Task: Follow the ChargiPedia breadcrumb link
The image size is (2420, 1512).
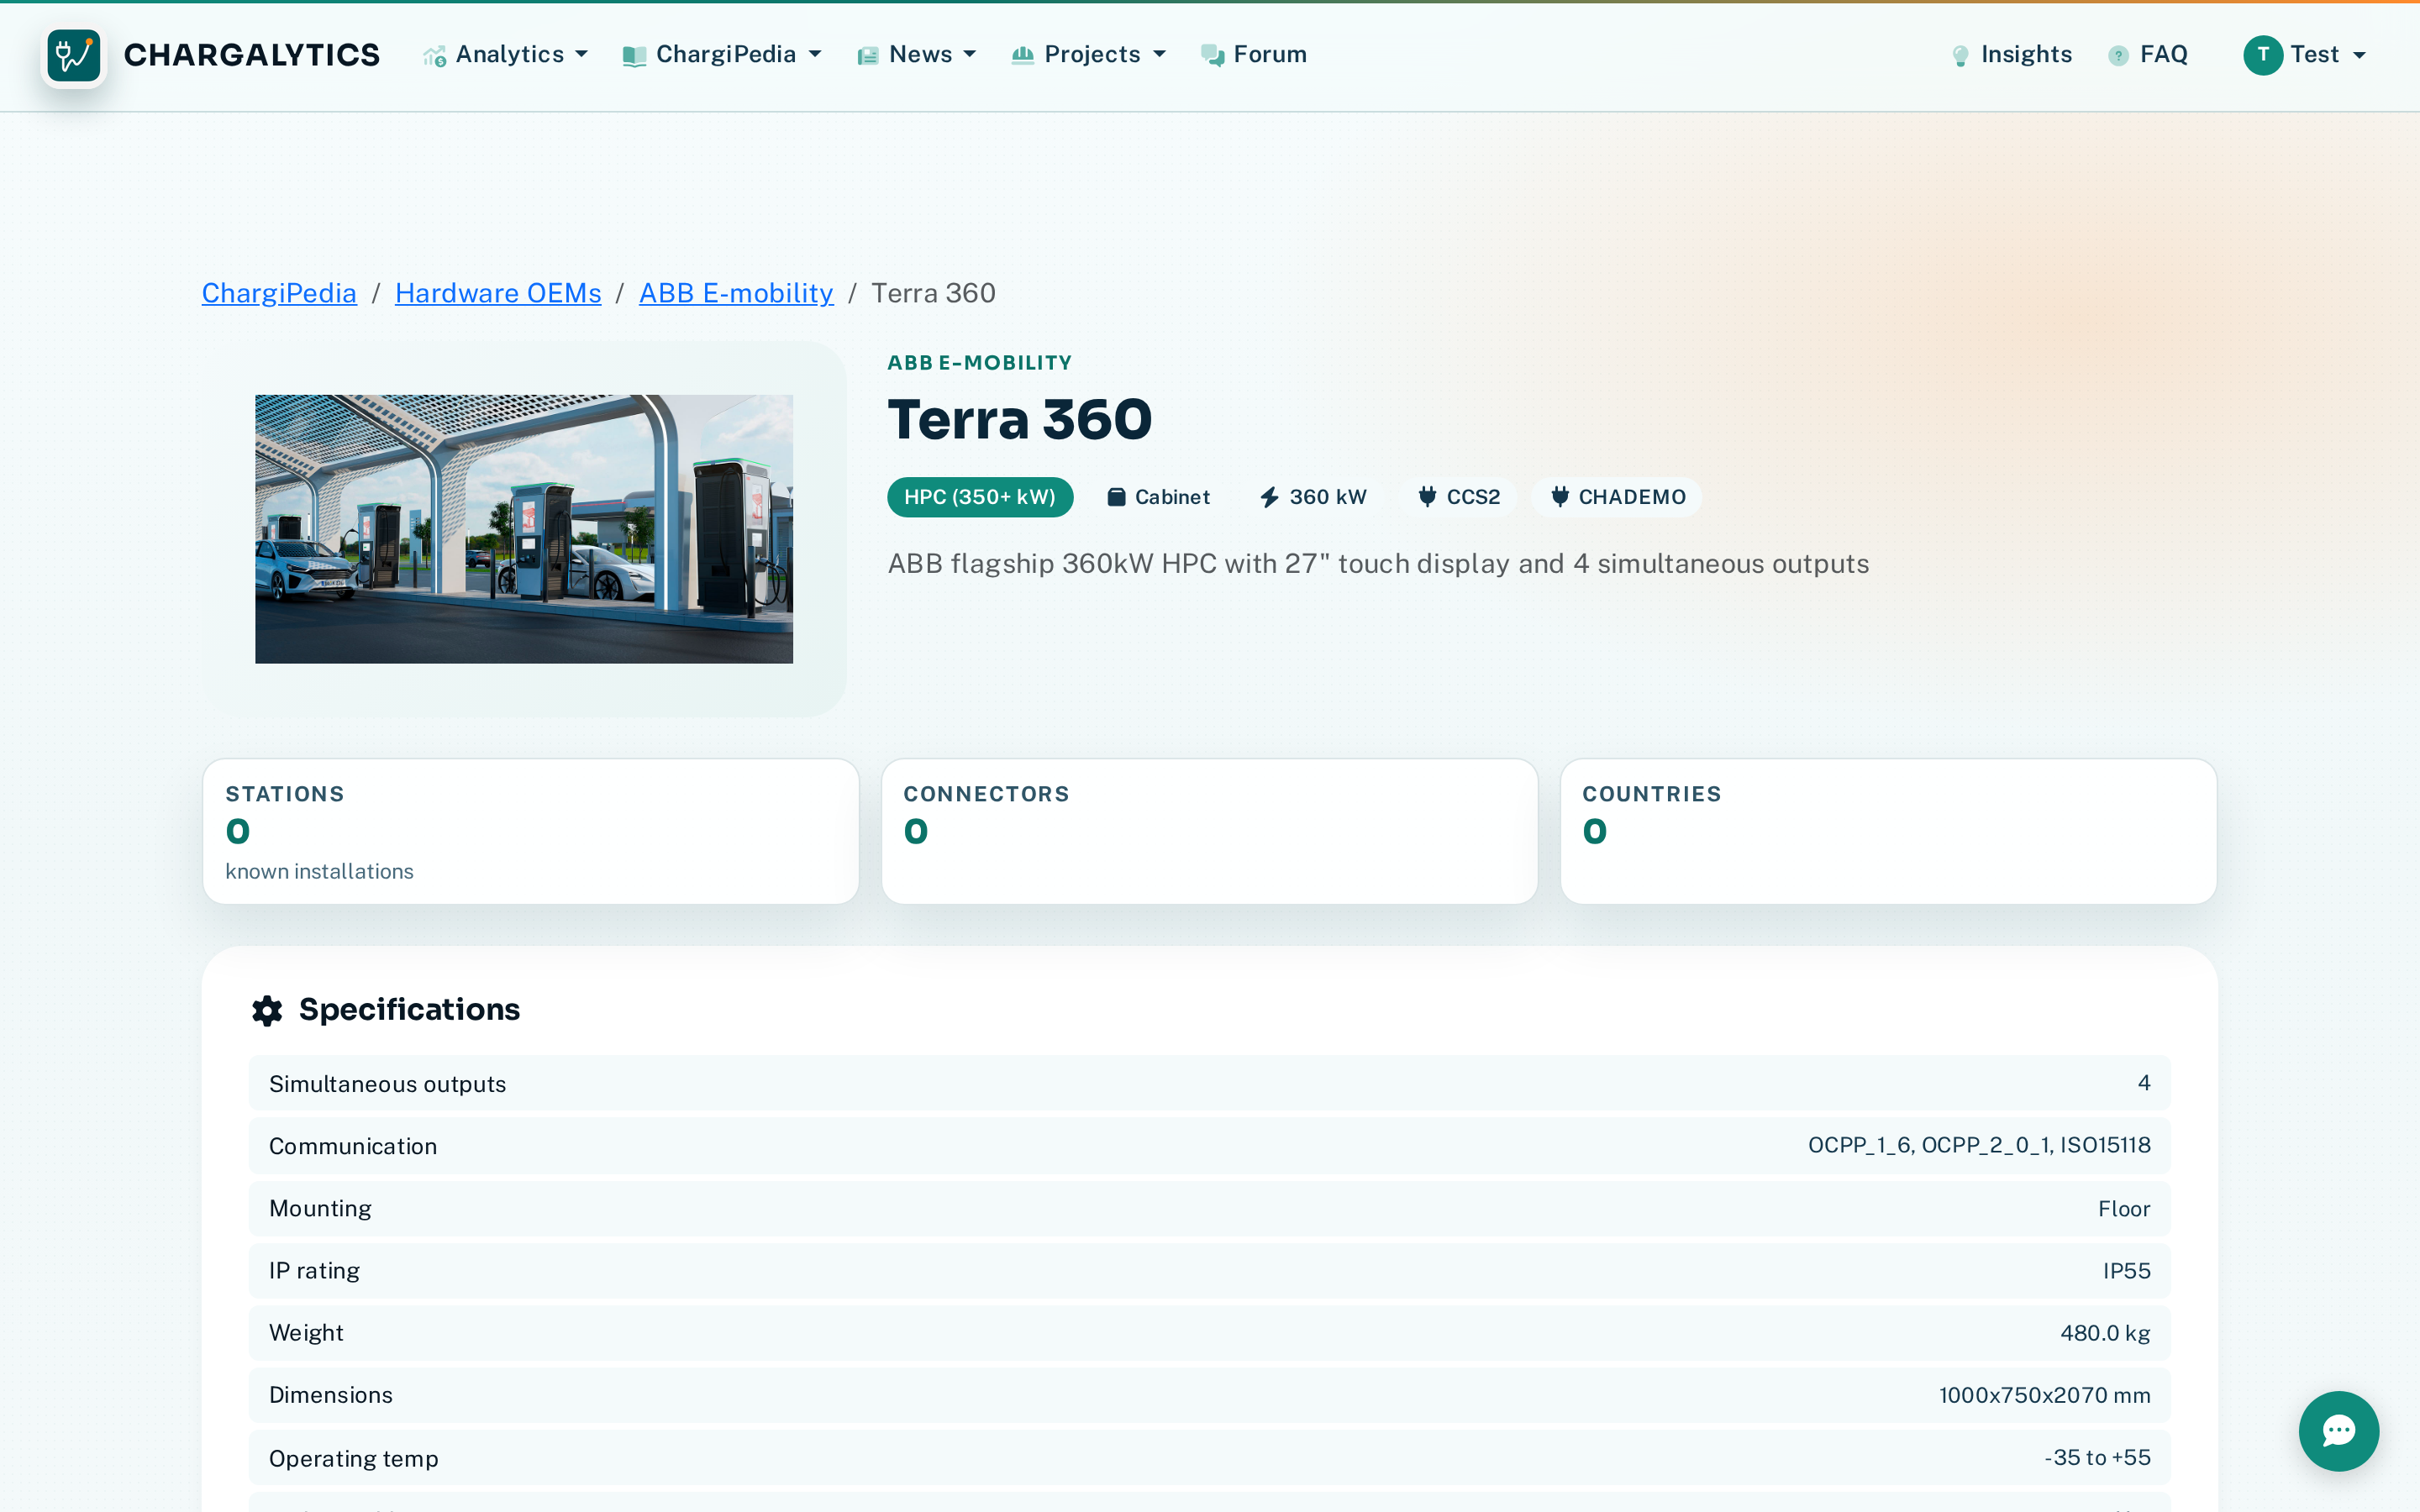Action: click(x=279, y=293)
